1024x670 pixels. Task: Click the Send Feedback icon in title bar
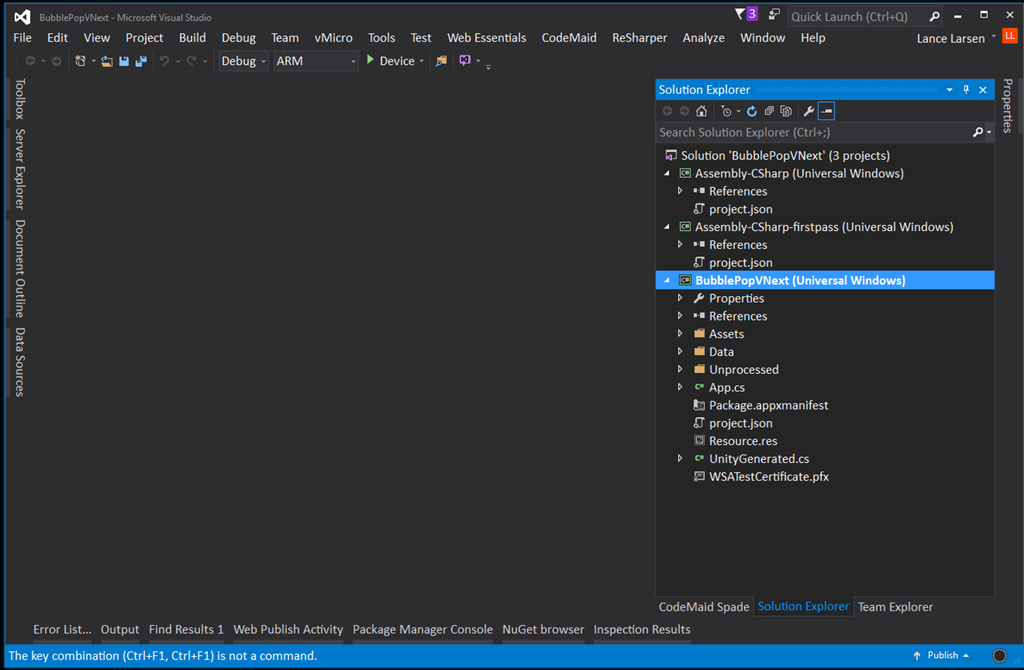pyautogui.click(x=774, y=14)
